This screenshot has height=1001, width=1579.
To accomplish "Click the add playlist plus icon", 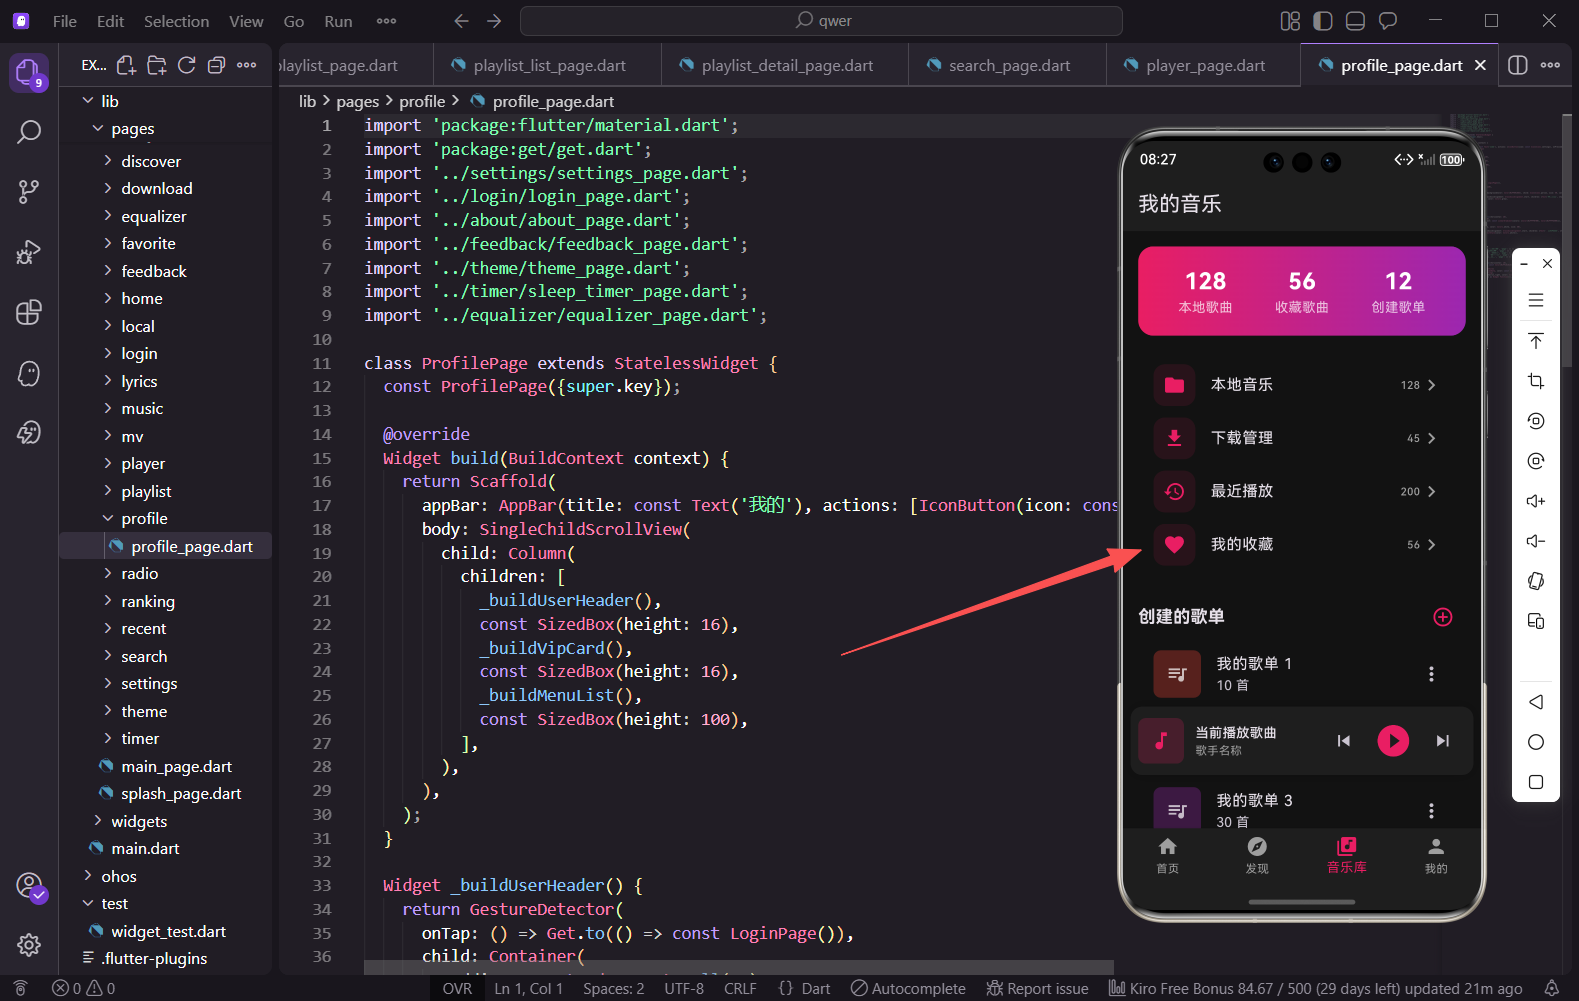I will point(1442,617).
